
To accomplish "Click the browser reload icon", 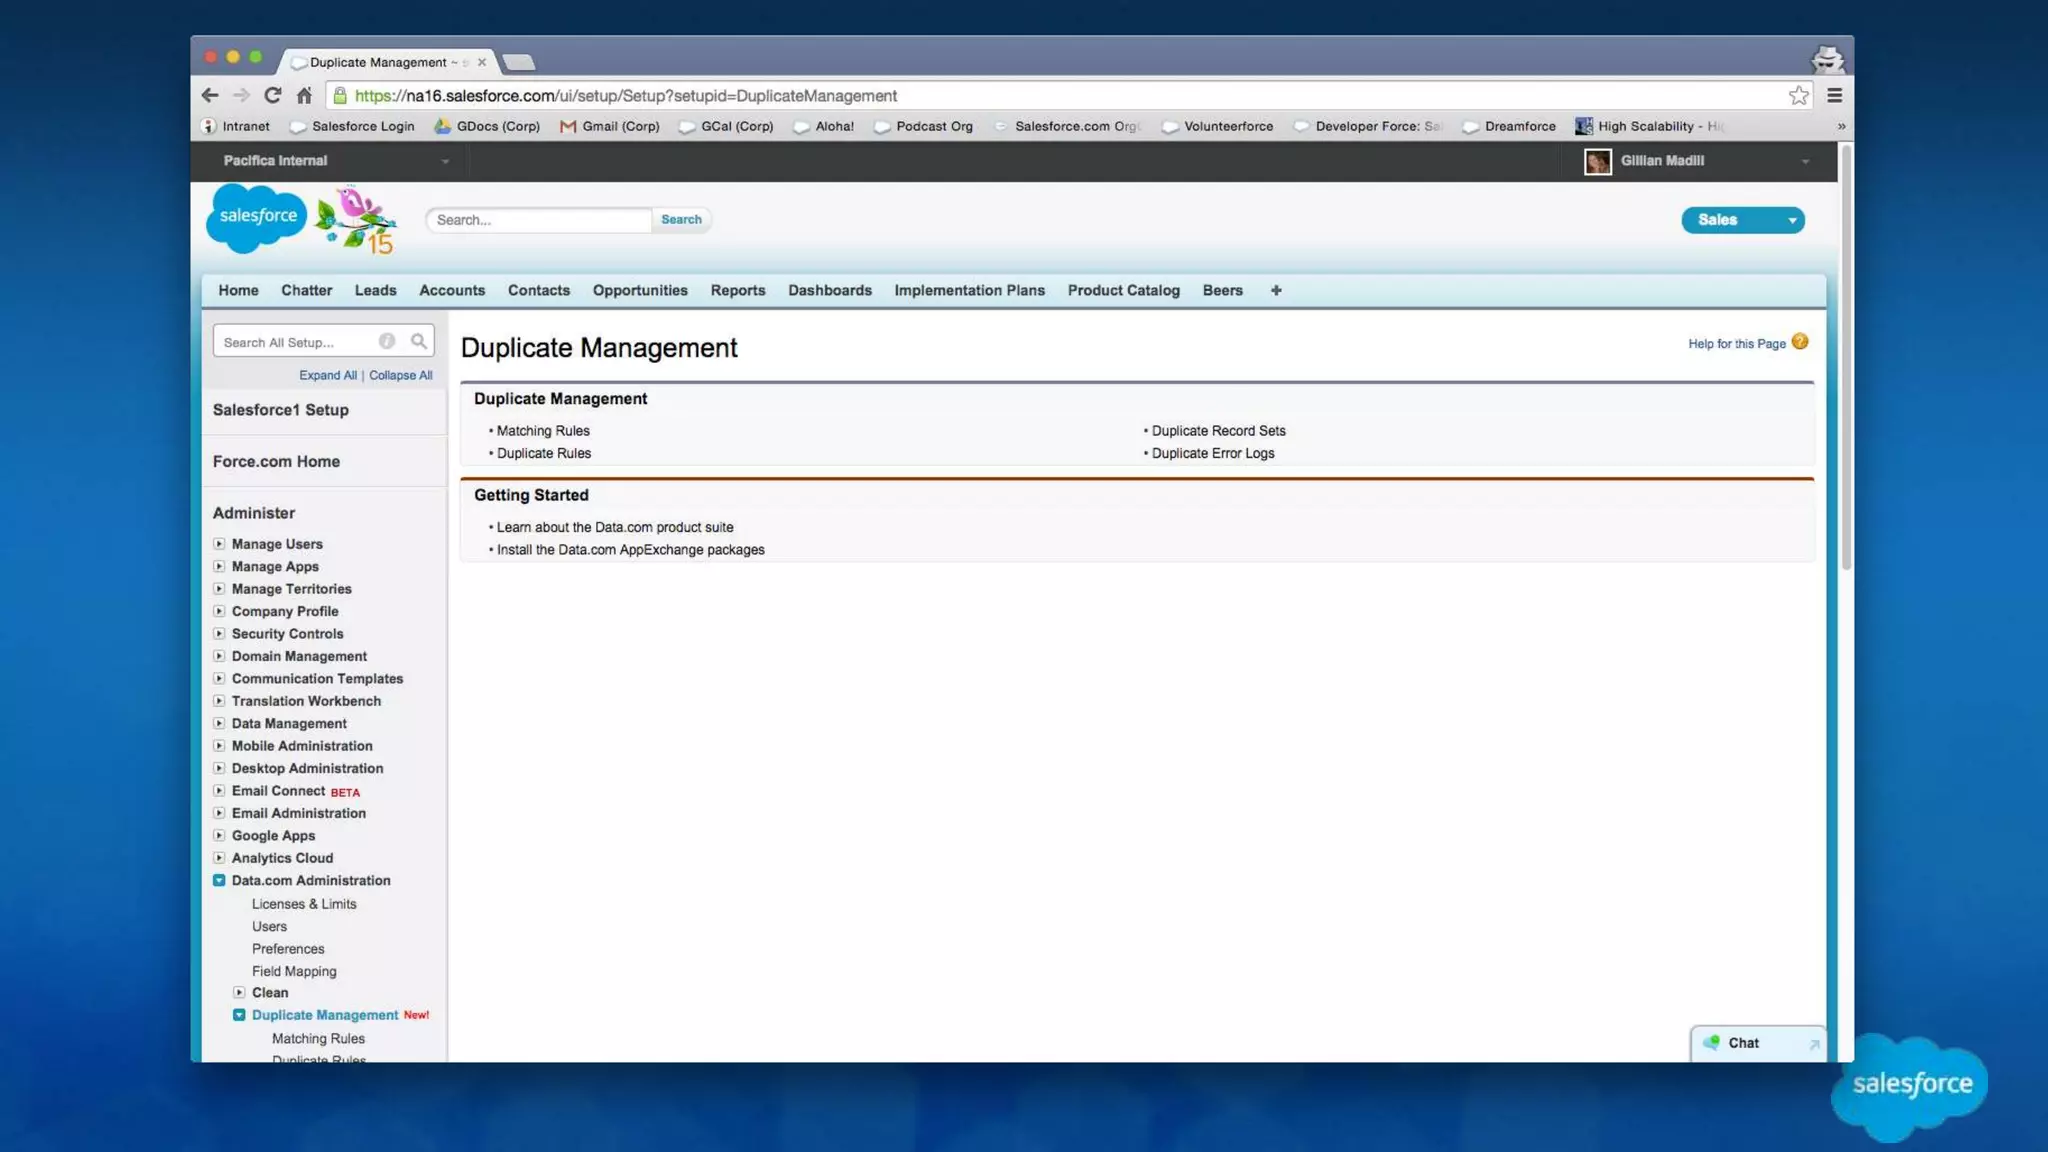I will coord(272,95).
